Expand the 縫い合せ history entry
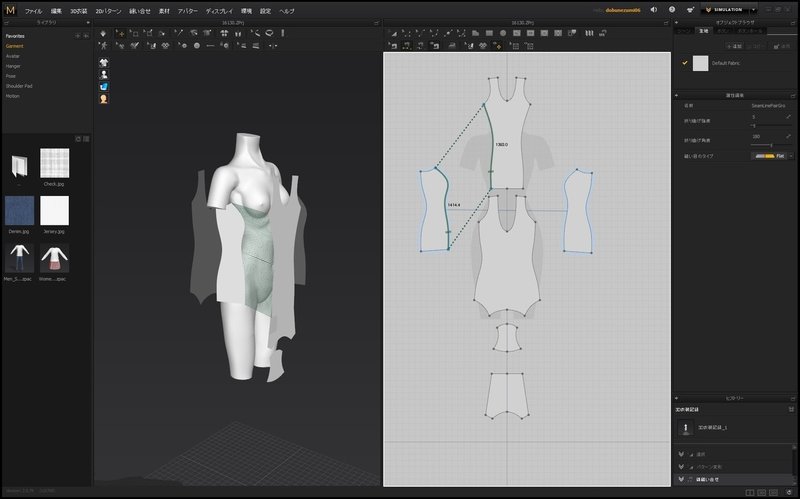This screenshot has width=800, height=499. (681, 480)
